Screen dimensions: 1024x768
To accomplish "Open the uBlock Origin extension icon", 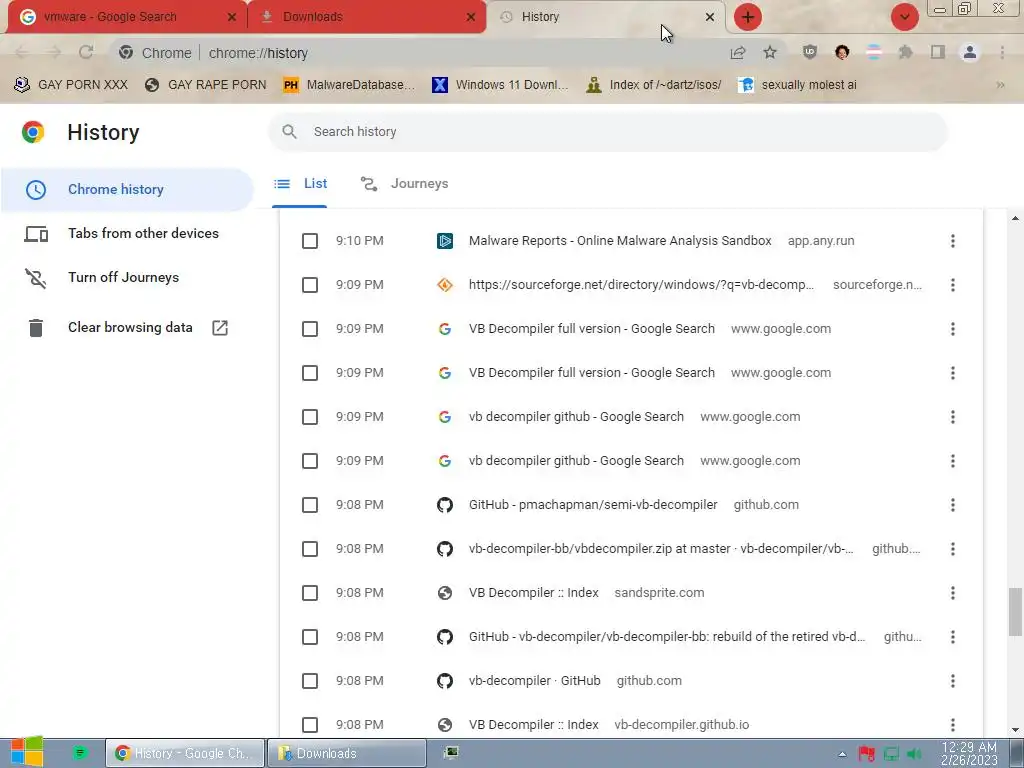I will [810, 52].
